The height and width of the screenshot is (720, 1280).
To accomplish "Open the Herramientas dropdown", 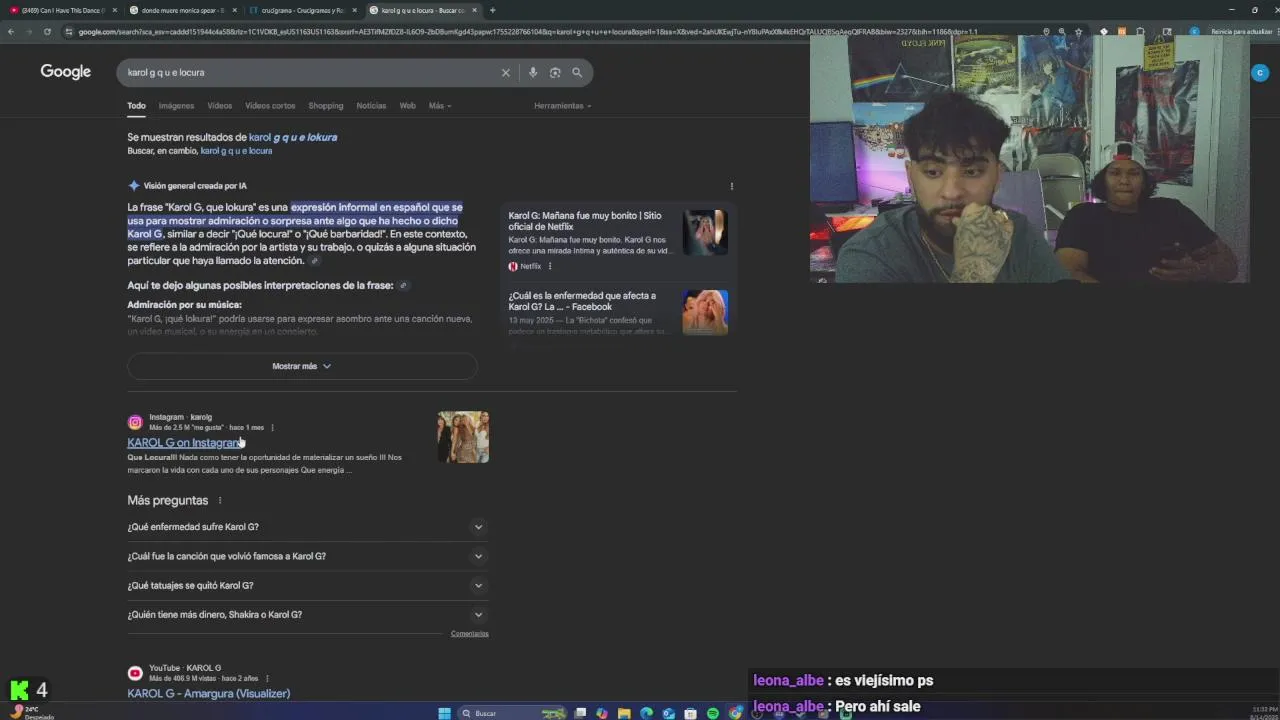I will pos(562,105).
